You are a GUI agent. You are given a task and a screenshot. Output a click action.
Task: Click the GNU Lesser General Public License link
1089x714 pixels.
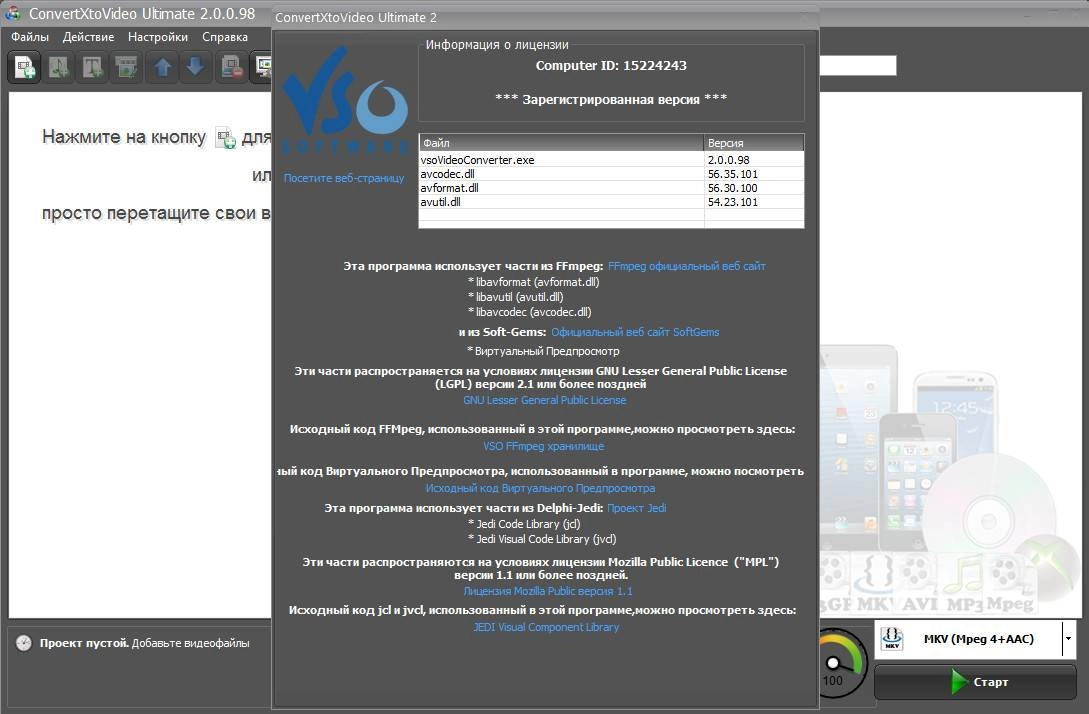point(544,400)
